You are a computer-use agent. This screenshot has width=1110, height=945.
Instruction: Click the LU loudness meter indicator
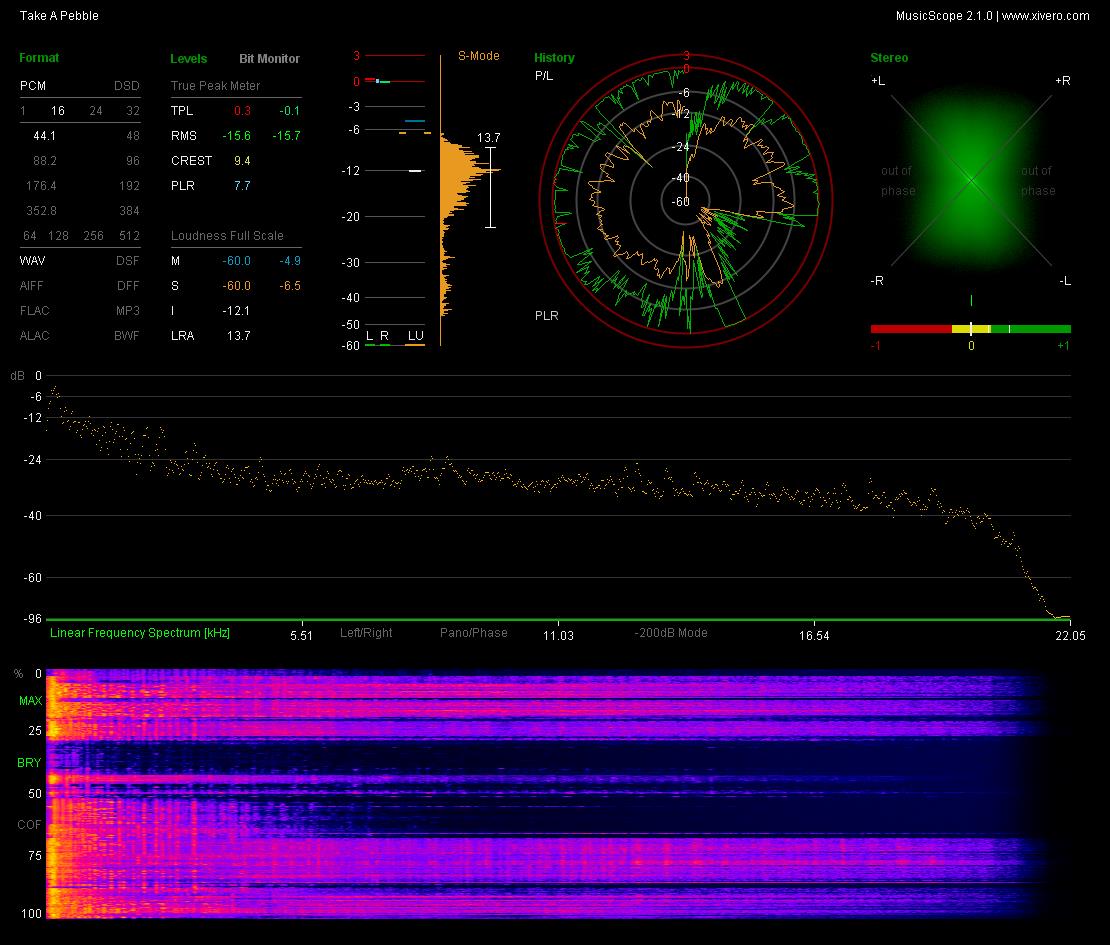(416, 336)
